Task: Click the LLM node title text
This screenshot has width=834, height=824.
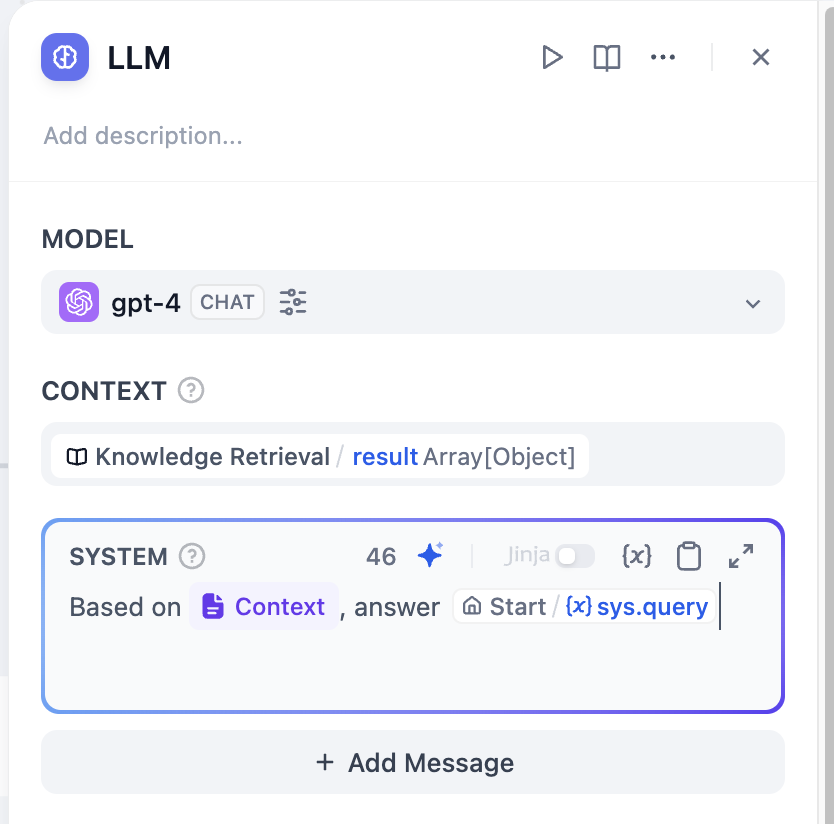Action: point(139,58)
